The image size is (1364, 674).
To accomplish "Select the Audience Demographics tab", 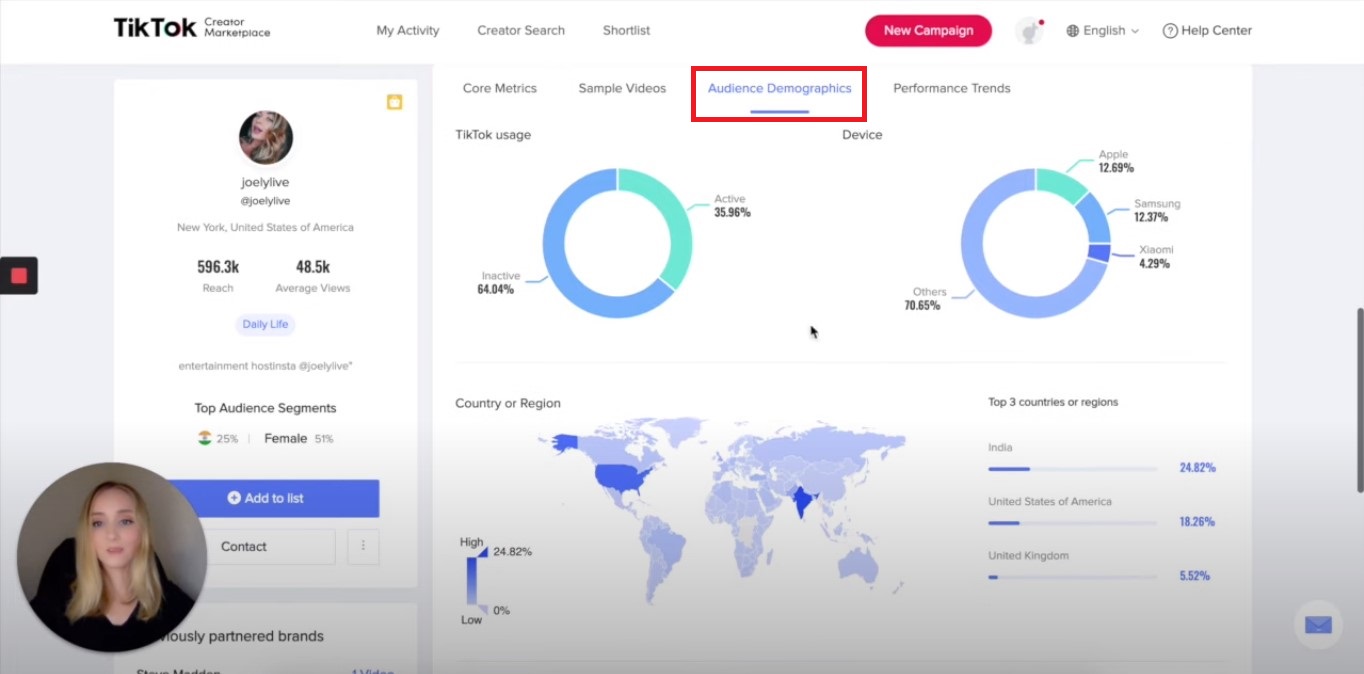I will [x=780, y=88].
